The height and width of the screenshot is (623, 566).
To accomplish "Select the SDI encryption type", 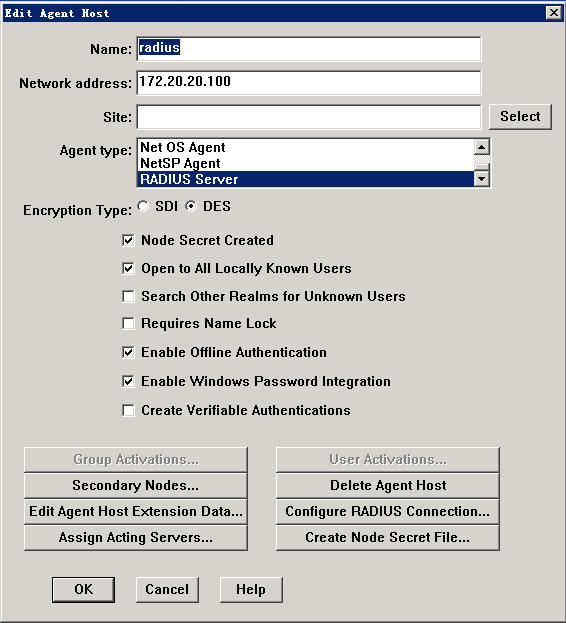I will pos(143,206).
